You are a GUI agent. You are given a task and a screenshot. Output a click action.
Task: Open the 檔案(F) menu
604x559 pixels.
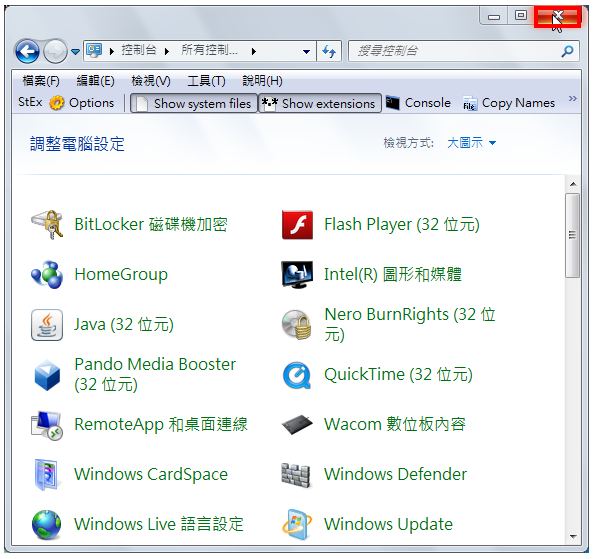41,81
